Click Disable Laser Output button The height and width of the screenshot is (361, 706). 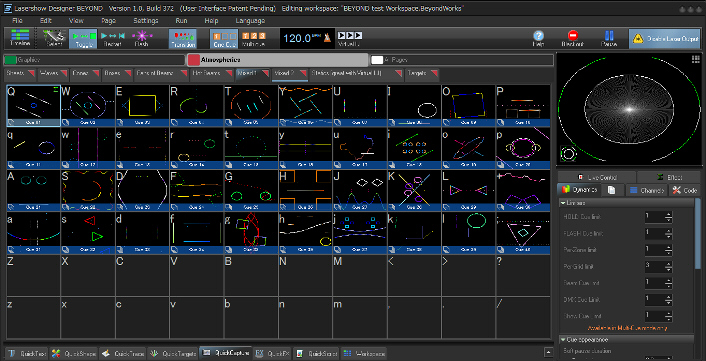pos(665,39)
